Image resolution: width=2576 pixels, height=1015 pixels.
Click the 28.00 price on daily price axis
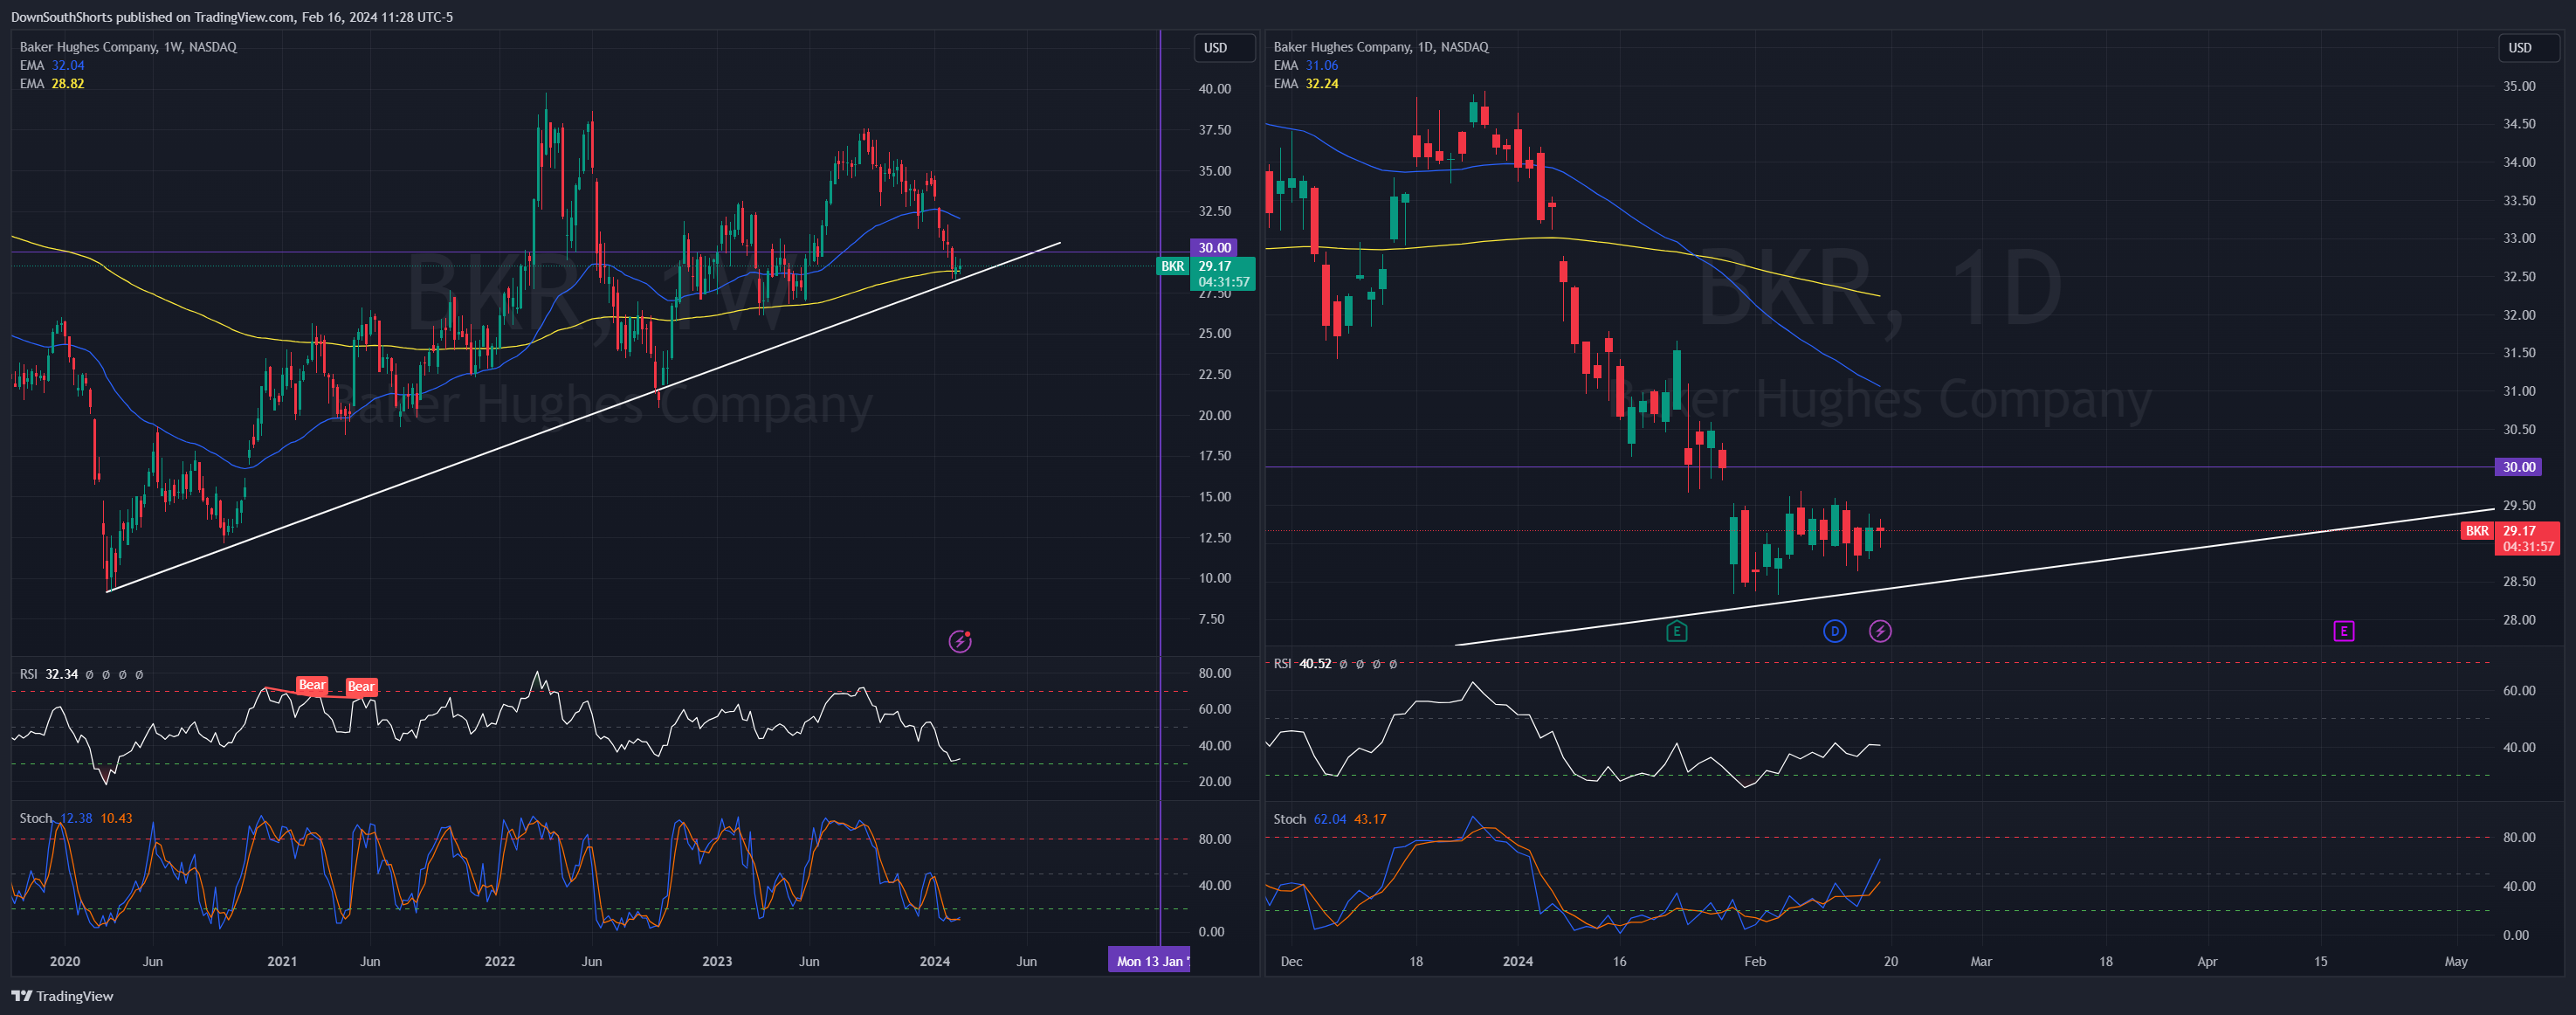pos(2518,619)
